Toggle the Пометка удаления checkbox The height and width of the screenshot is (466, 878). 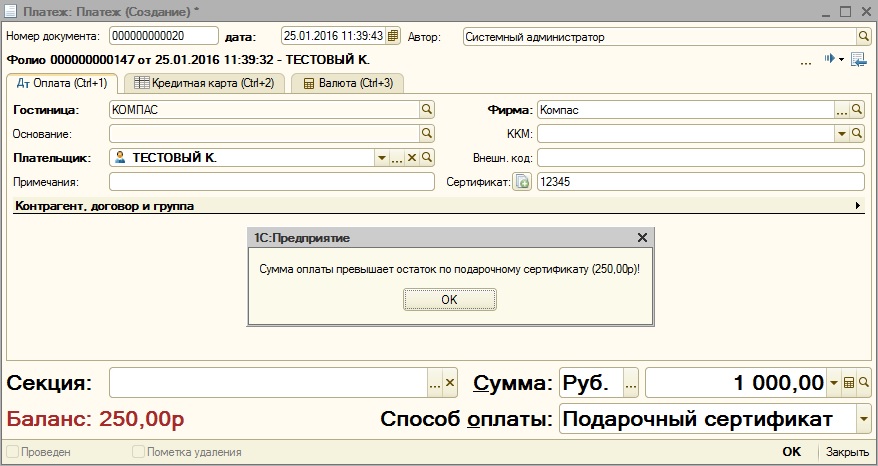pyautogui.click(x=138, y=452)
